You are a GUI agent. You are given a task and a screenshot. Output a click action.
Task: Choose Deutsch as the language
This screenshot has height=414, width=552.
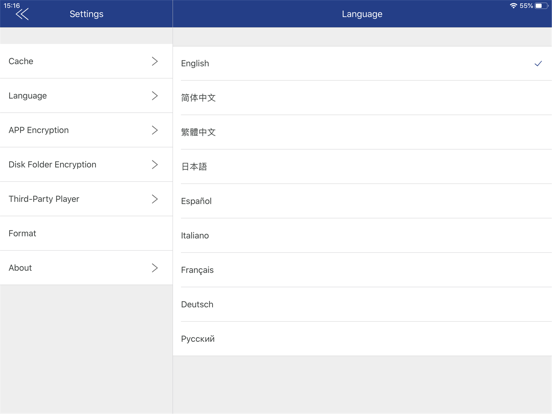click(362, 305)
